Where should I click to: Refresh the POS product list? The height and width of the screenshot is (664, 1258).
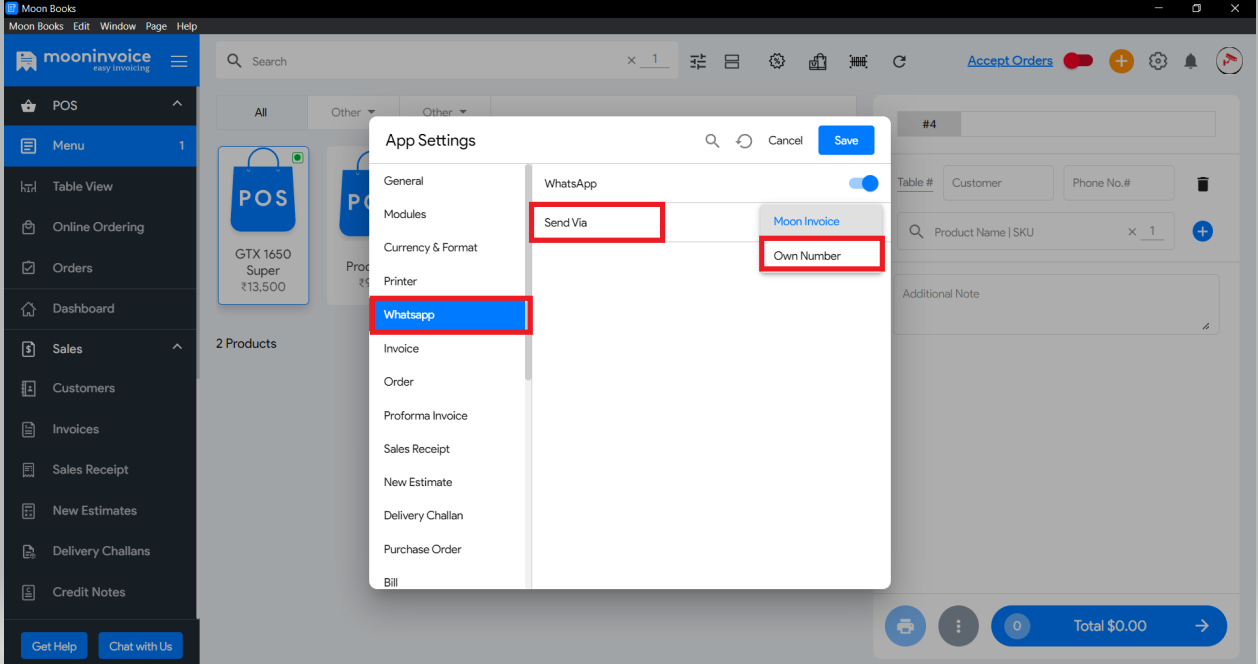tap(899, 61)
